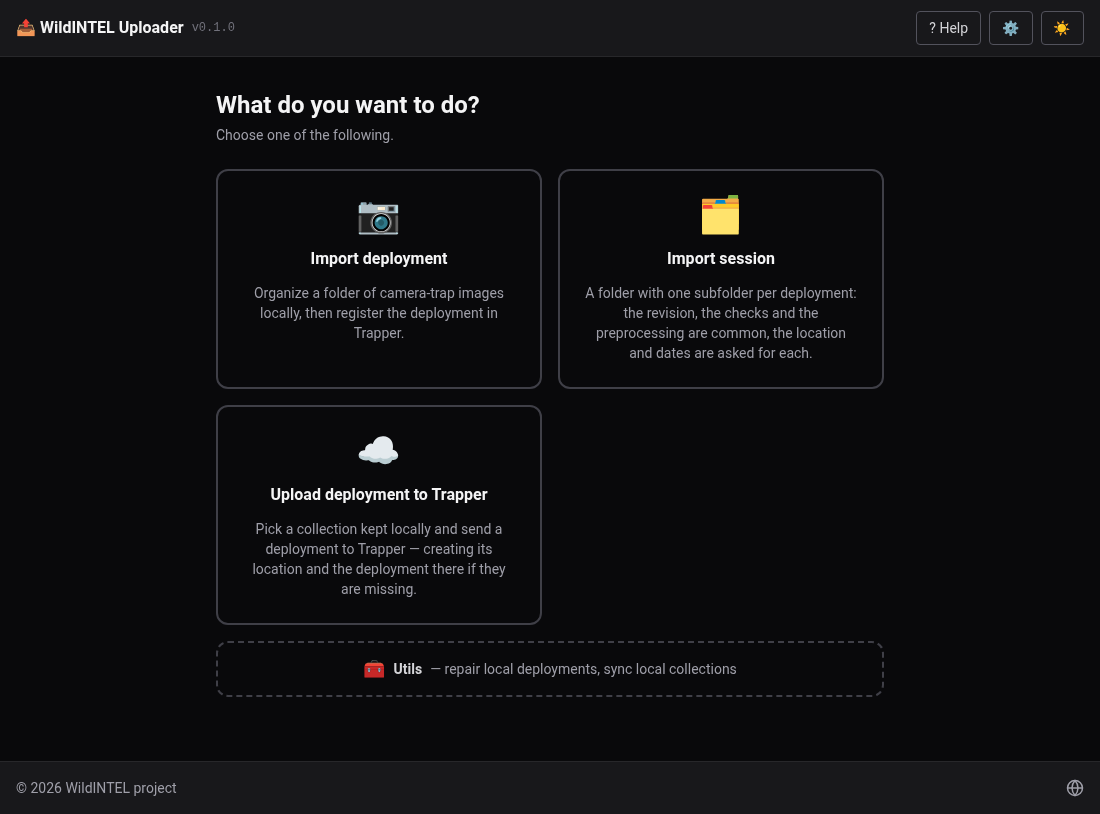
Task: Click the card-index divider icon for Import session
Action: pyautogui.click(x=720, y=215)
